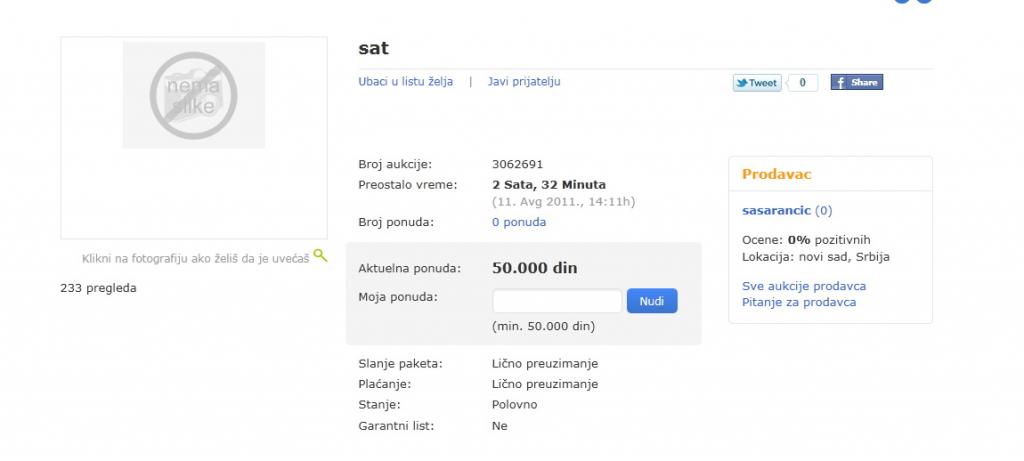
Task: Open 'Sve aukcije prodavca' link
Action: point(804,286)
